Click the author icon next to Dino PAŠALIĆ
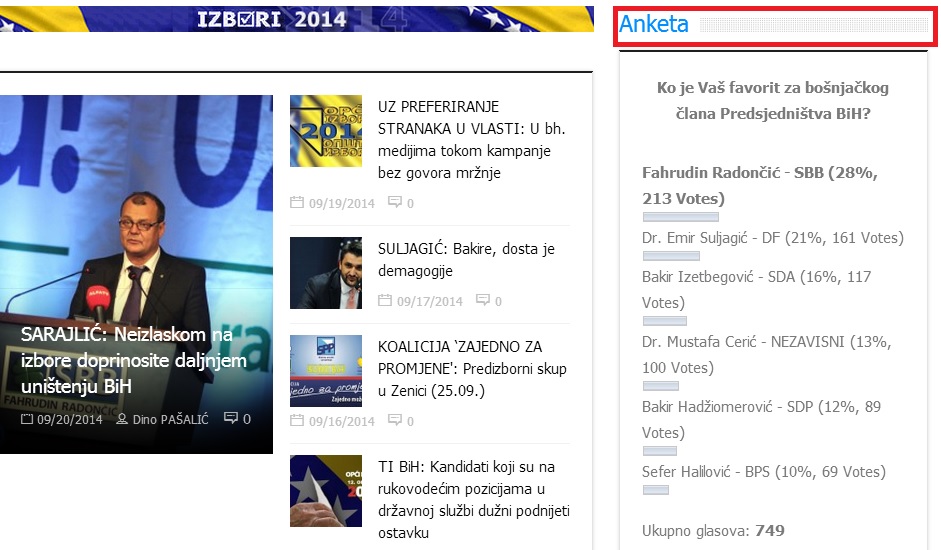 122,419
